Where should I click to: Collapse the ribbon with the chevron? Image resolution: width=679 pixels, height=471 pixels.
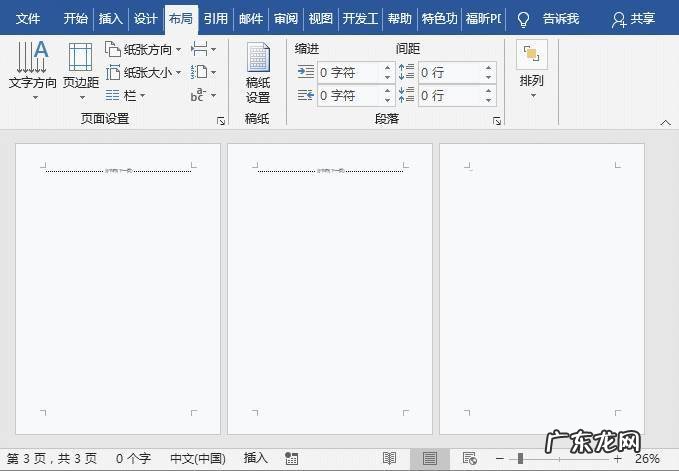(x=666, y=123)
